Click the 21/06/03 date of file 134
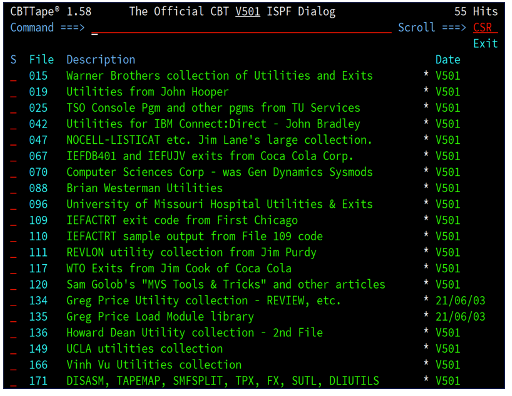Viewport: 512px width, 396px height. [x=460, y=300]
